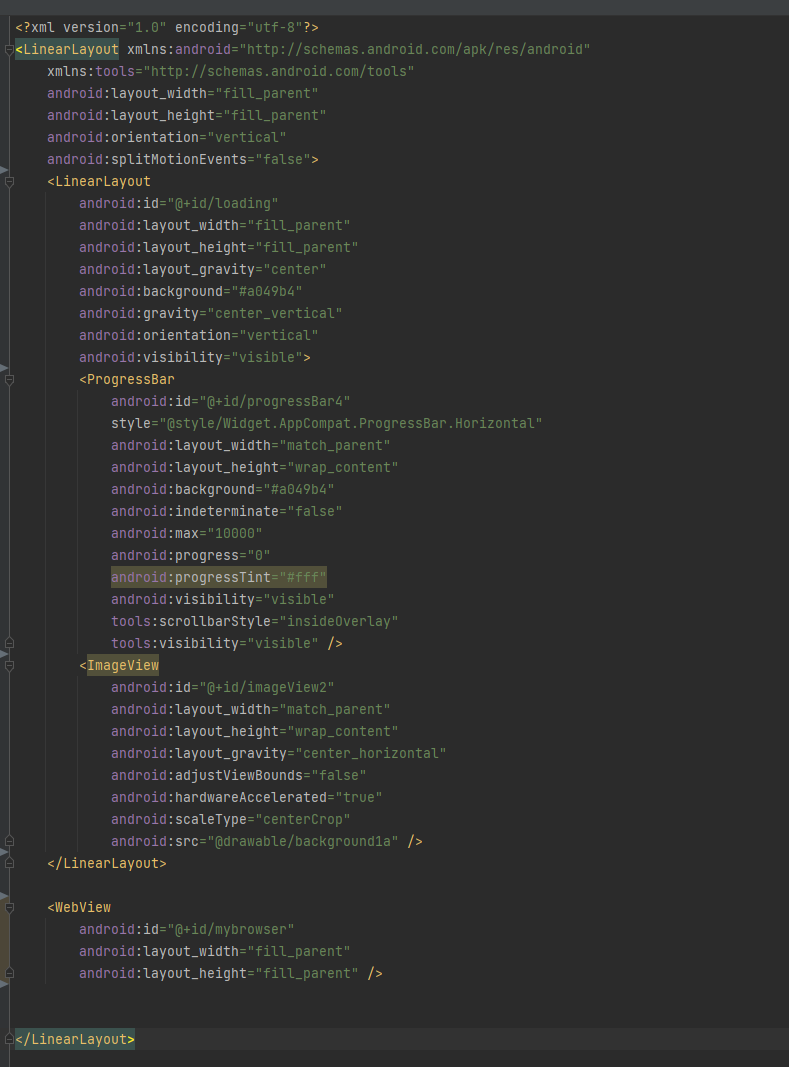Click the android:id="@+id/loading" line
This screenshot has width=789, height=1067.
point(178,203)
